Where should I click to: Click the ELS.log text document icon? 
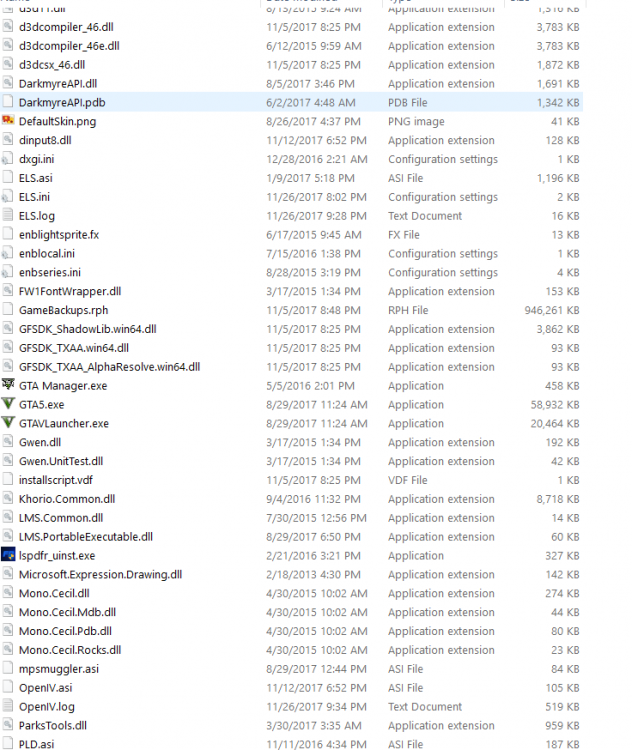[x=8, y=215]
